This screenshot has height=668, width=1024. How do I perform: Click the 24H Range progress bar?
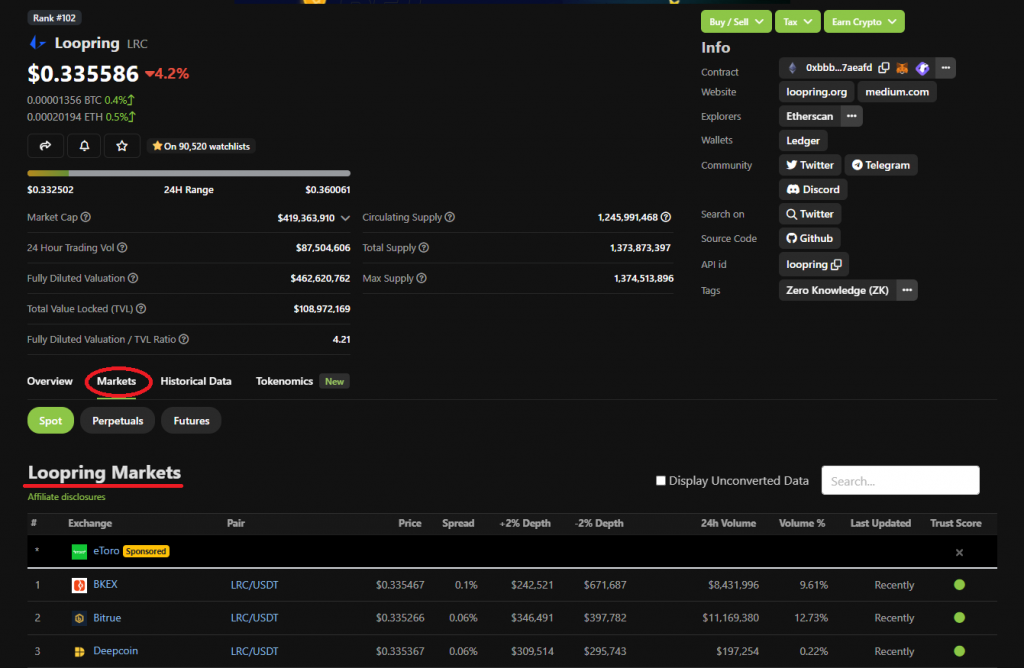point(189,173)
